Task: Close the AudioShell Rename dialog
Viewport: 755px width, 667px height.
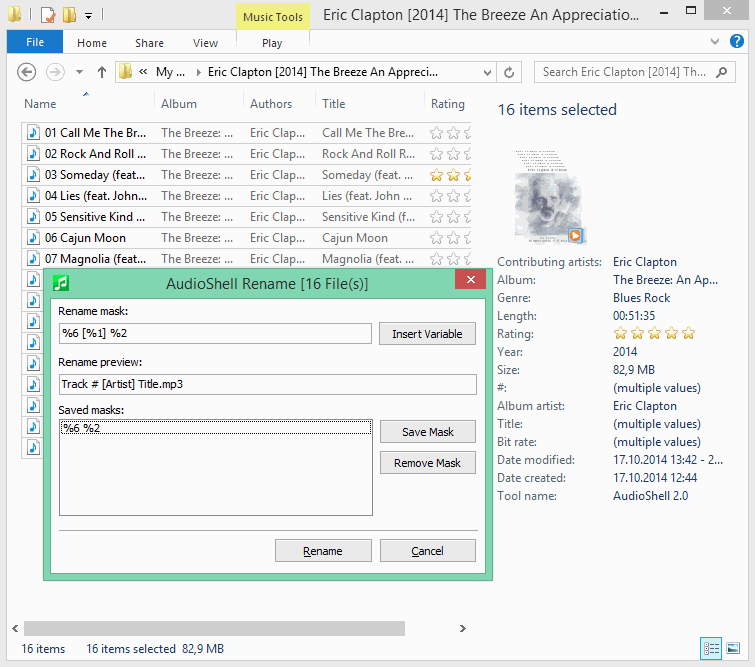Action: coord(471,279)
